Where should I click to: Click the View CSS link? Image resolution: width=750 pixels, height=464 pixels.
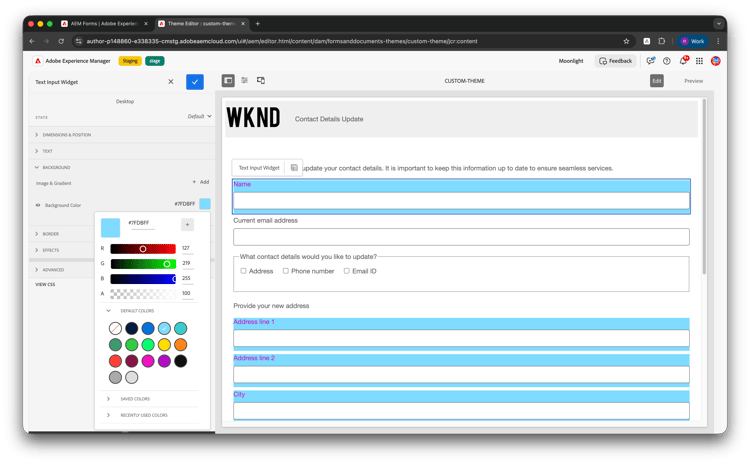pos(45,284)
